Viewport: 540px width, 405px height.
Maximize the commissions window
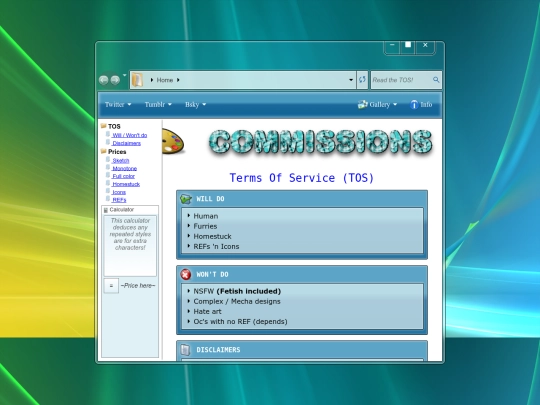click(x=408, y=46)
